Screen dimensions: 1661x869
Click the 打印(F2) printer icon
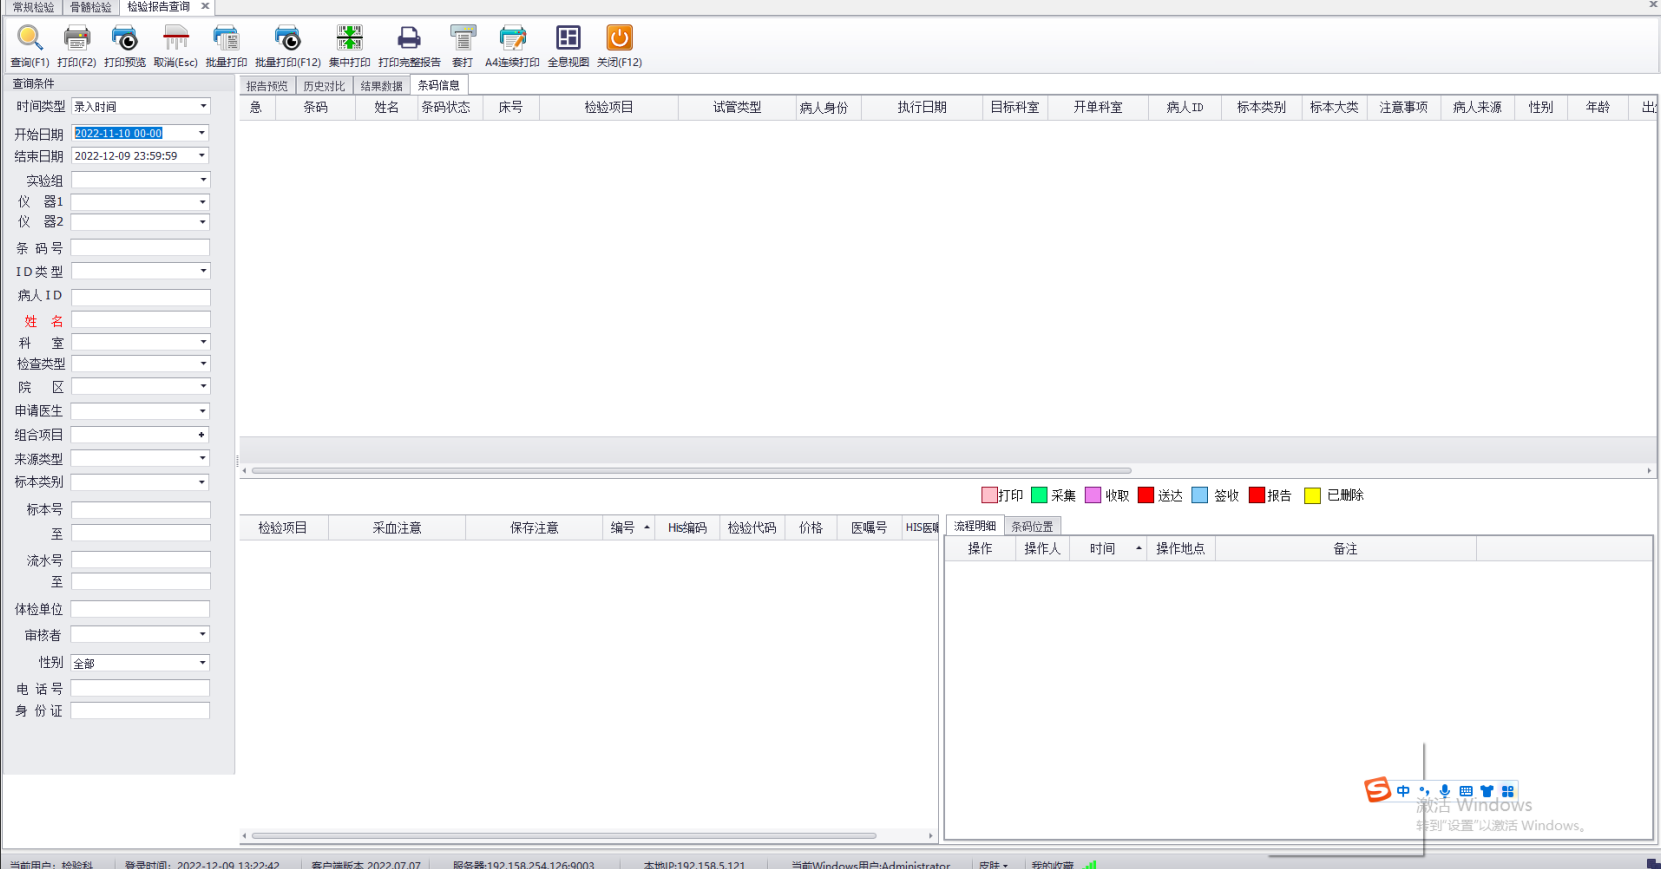(x=77, y=39)
